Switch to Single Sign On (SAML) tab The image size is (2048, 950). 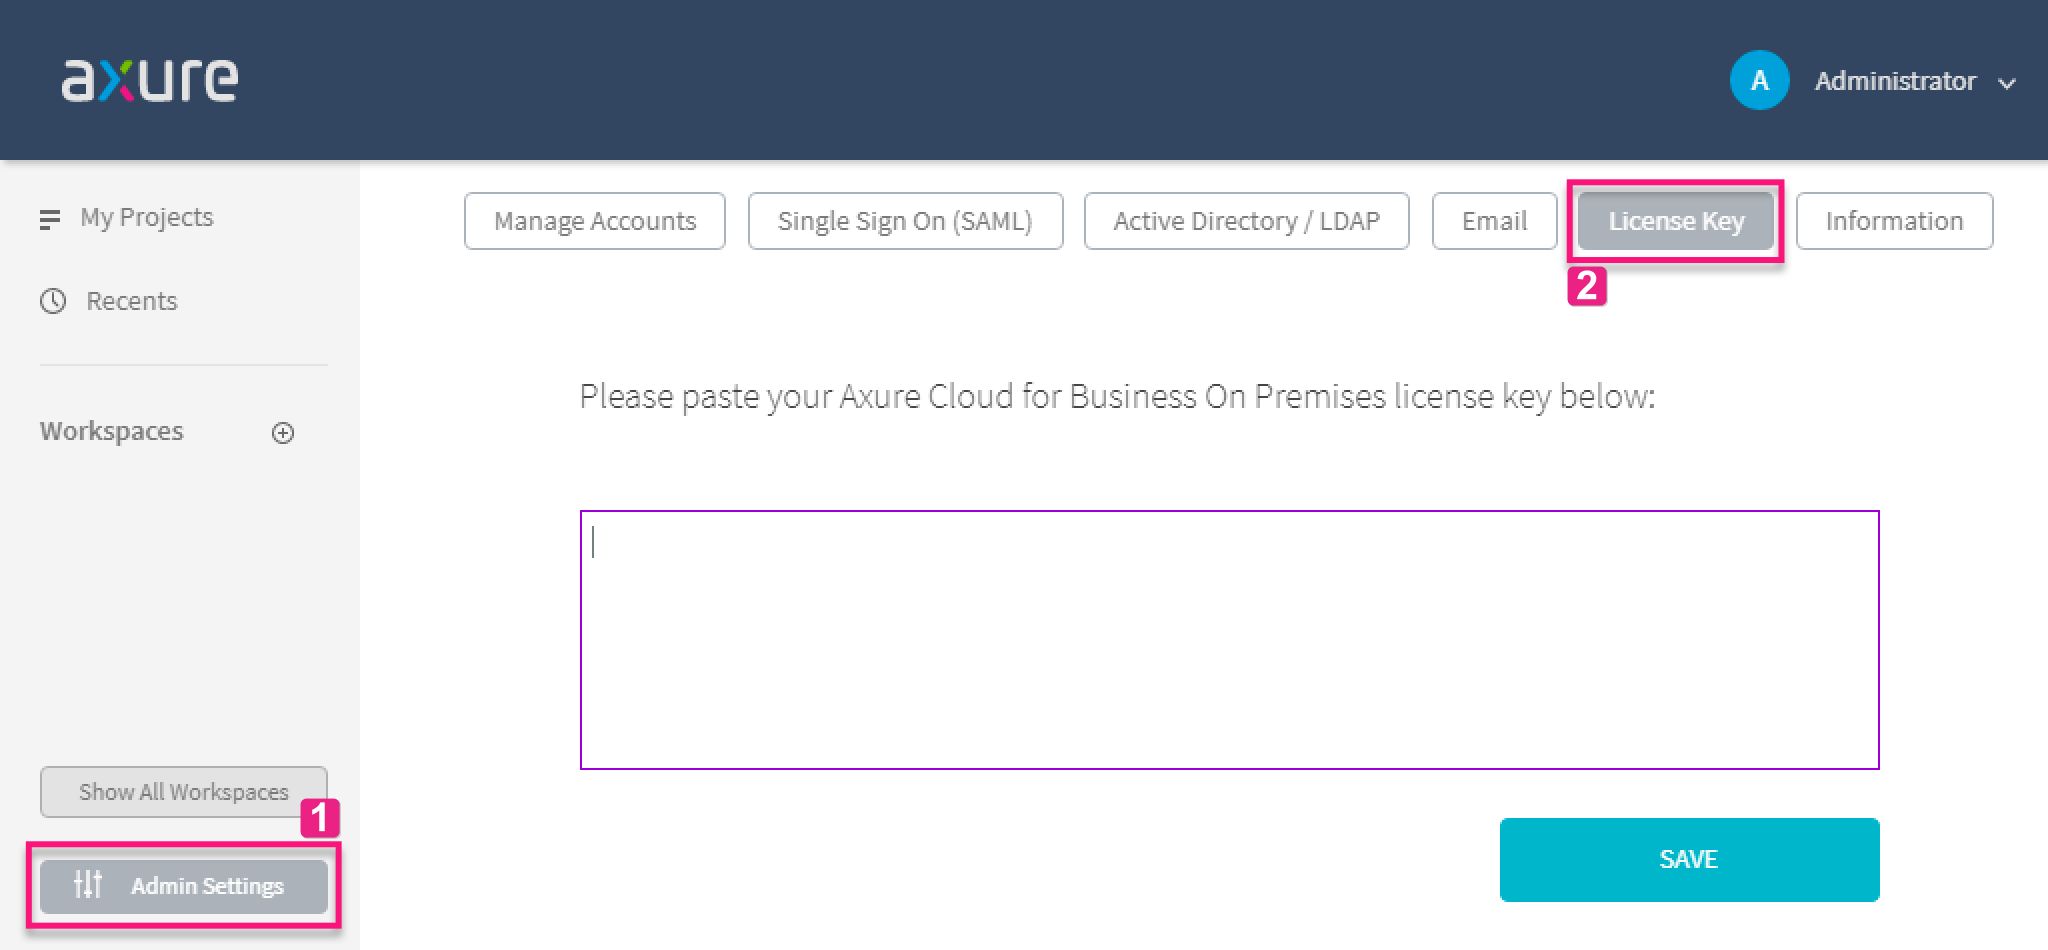(905, 221)
